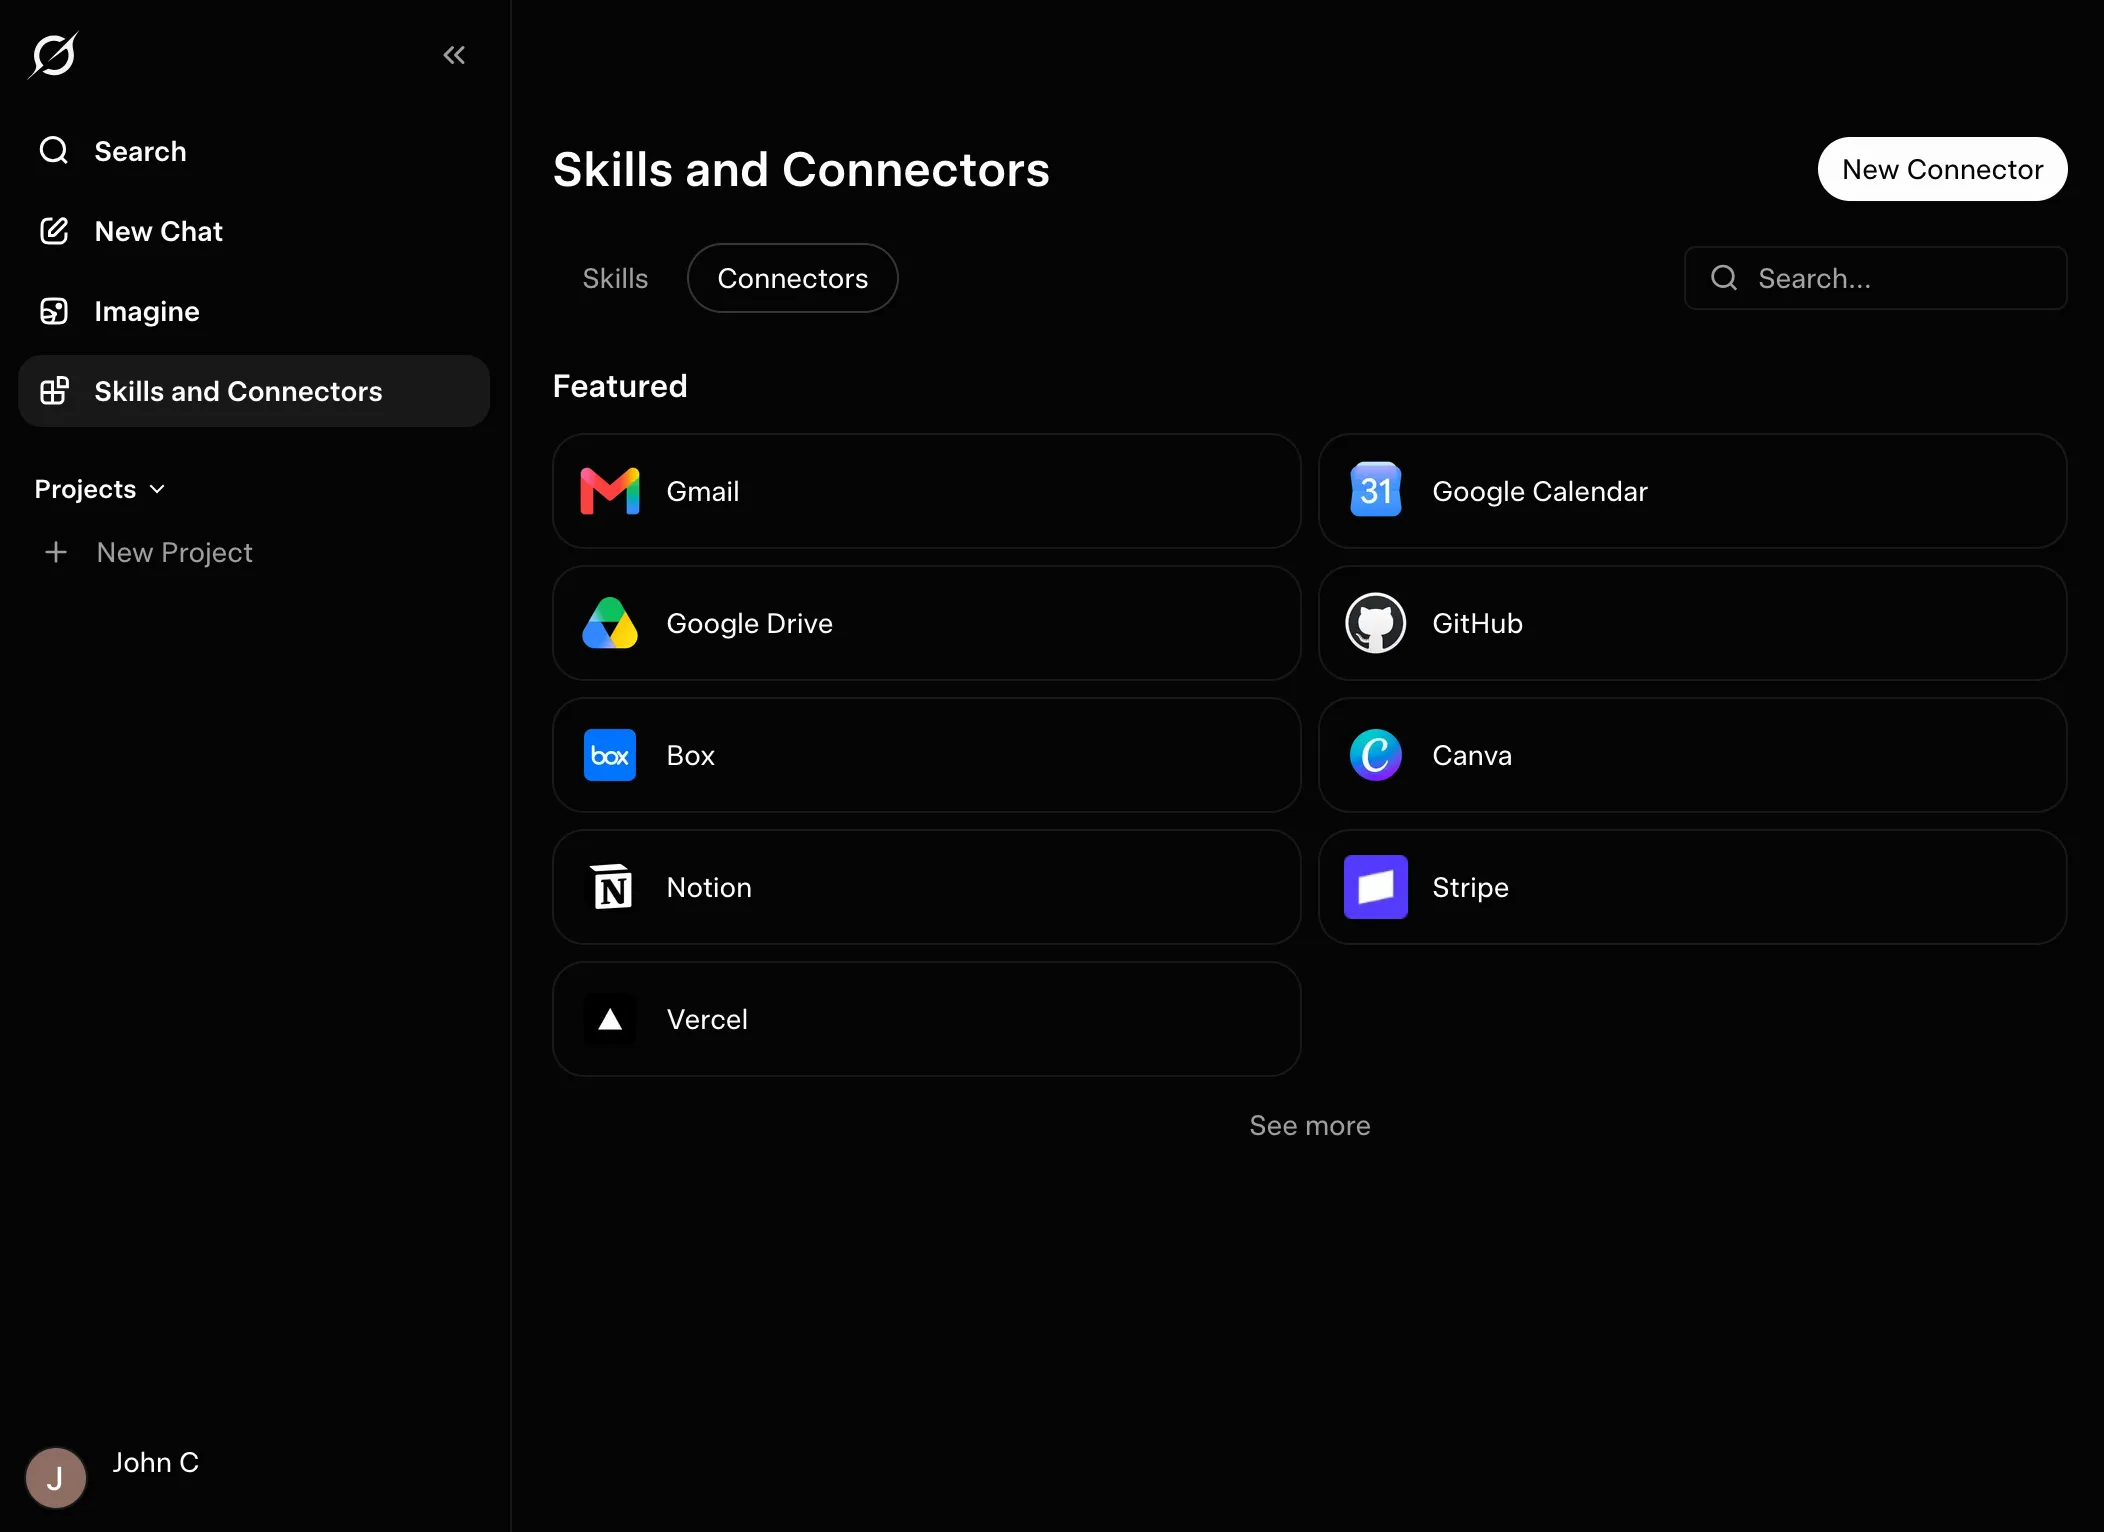2104x1532 pixels.
Task: Open Search in the sidebar
Action: [x=254, y=151]
